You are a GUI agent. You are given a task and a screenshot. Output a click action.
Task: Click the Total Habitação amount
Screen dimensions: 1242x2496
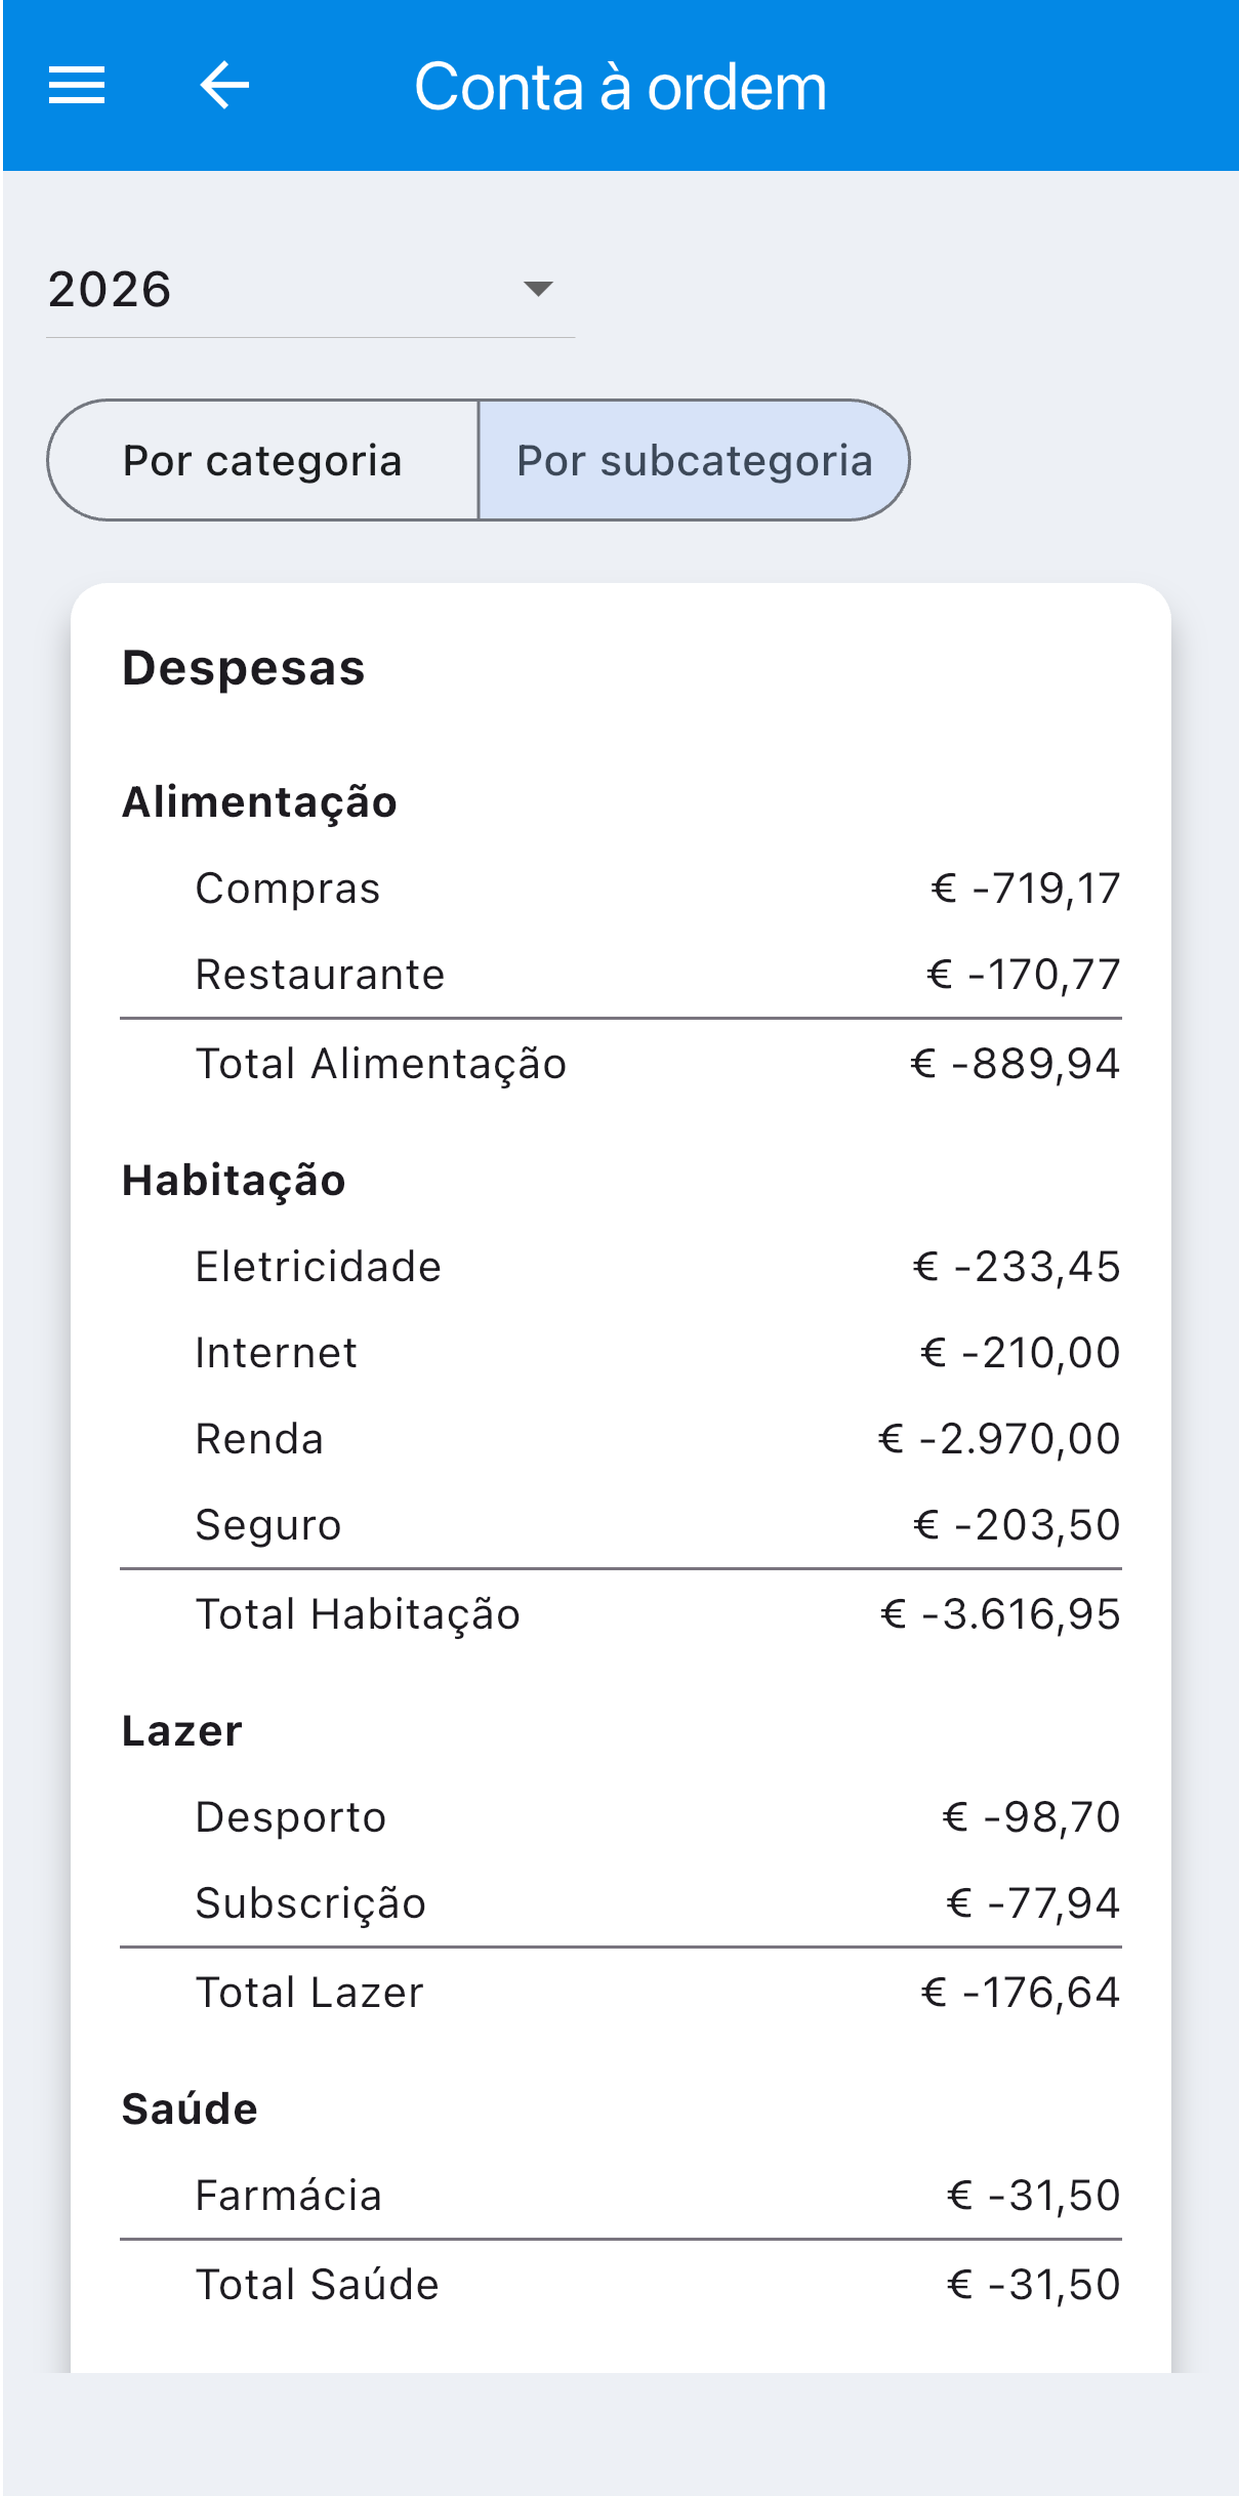(x=1000, y=1614)
